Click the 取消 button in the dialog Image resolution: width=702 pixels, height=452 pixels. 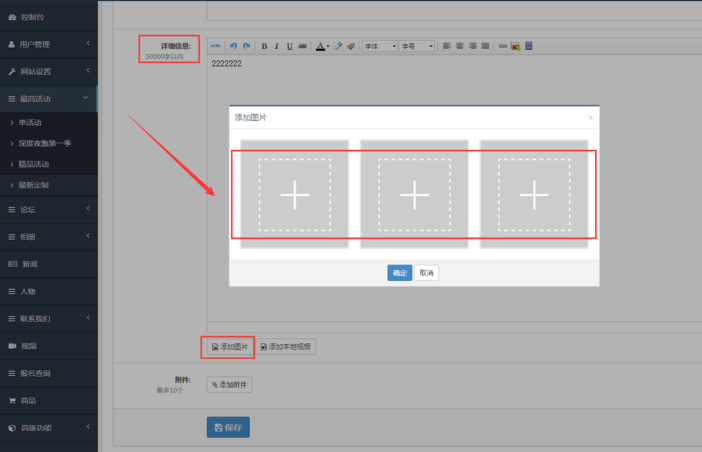427,273
